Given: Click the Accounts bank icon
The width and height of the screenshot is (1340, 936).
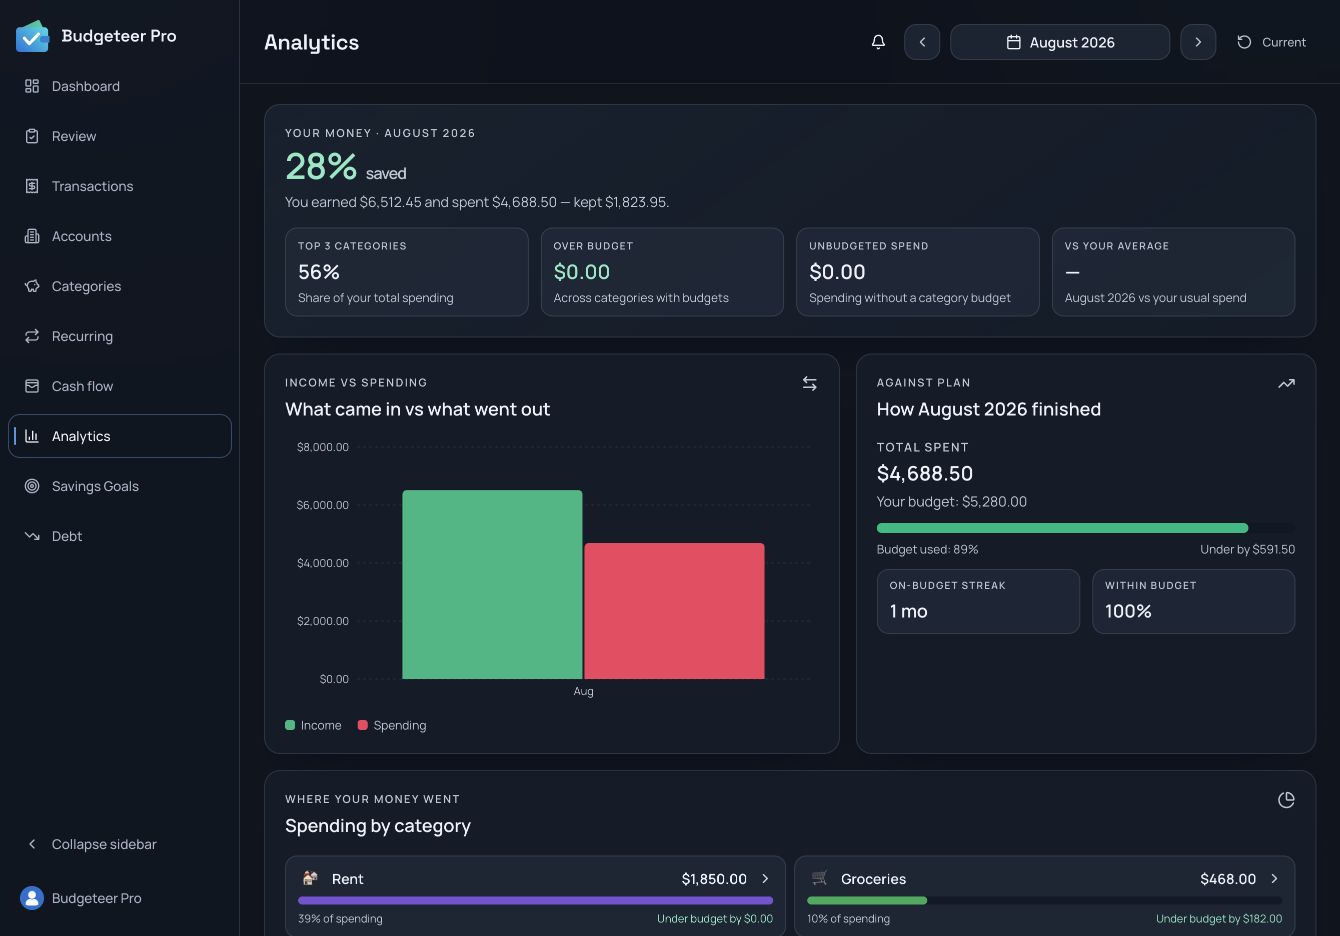Looking at the screenshot, I should (x=32, y=236).
